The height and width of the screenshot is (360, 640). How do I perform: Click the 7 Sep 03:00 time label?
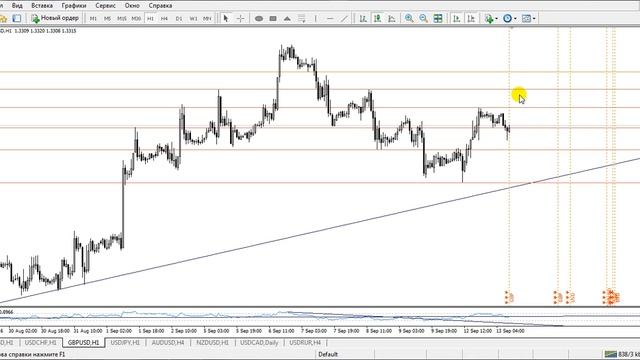click(x=314, y=331)
